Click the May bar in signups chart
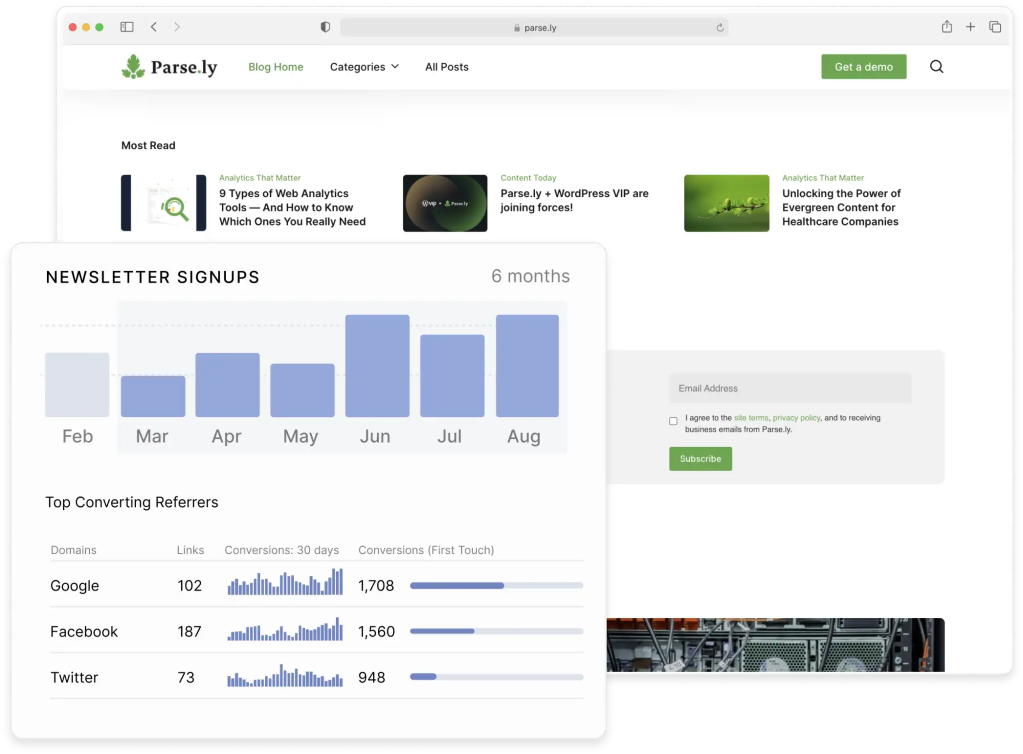Image resolution: width=1023 pixels, height=754 pixels. 302,390
